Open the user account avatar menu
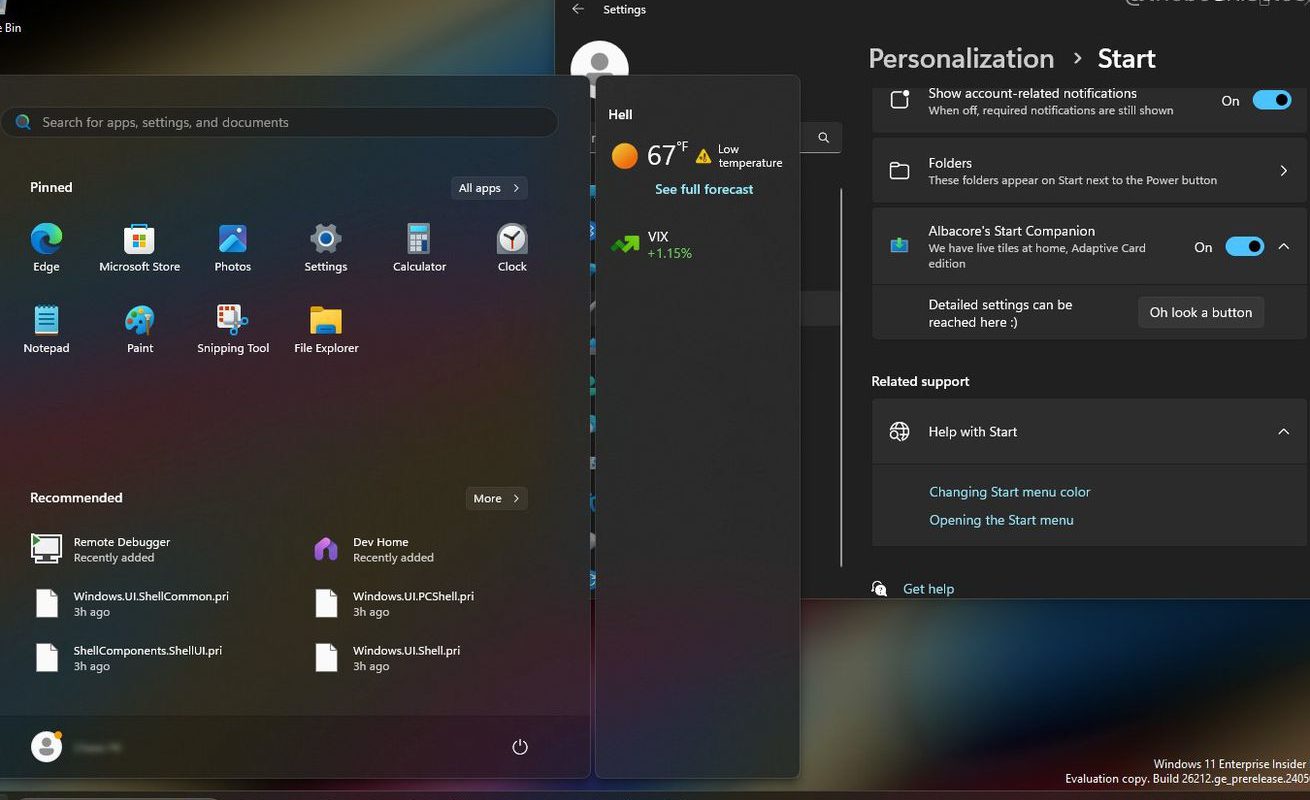This screenshot has height=800, width=1310. (46, 746)
